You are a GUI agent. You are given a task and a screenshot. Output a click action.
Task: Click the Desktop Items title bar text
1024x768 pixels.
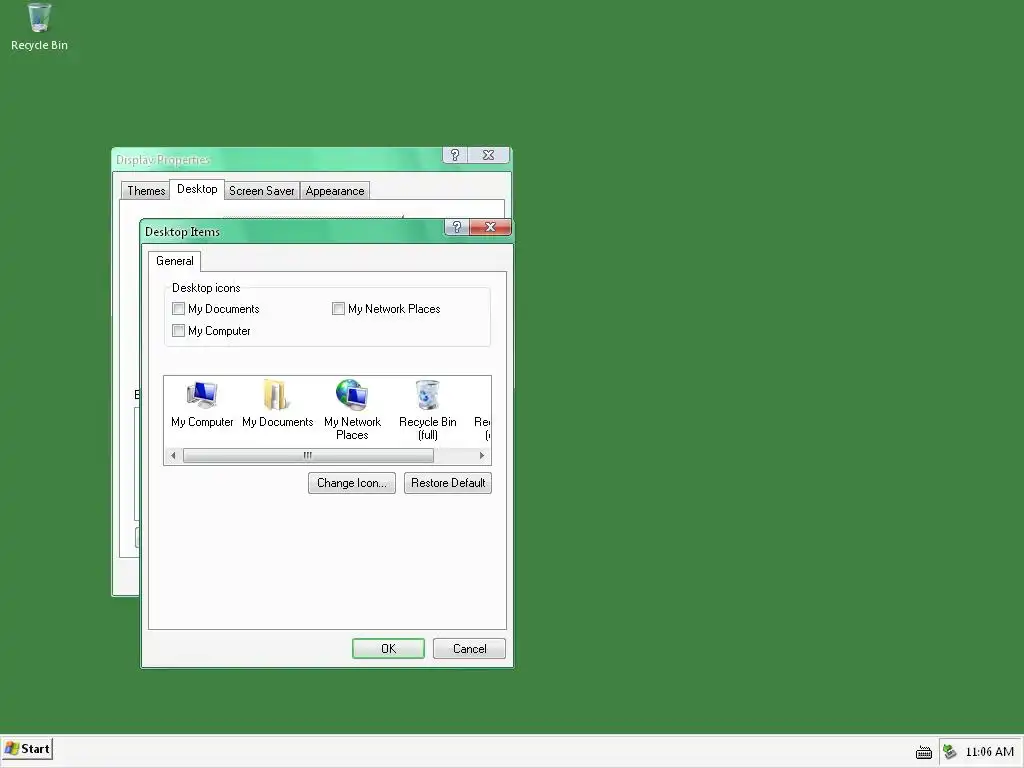(x=182, y=232)
